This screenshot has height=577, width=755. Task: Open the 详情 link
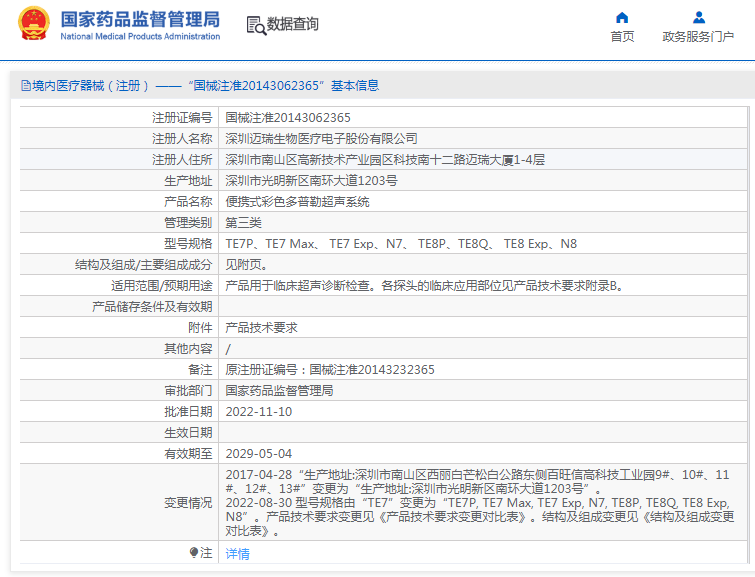(x=237, y=553)
